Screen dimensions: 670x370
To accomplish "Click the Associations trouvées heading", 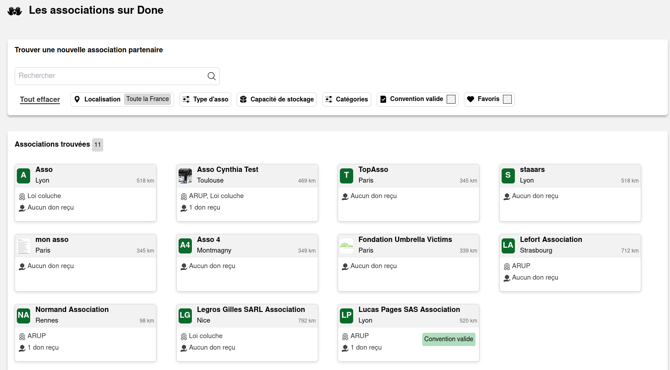I will click(x=52, y=144).
